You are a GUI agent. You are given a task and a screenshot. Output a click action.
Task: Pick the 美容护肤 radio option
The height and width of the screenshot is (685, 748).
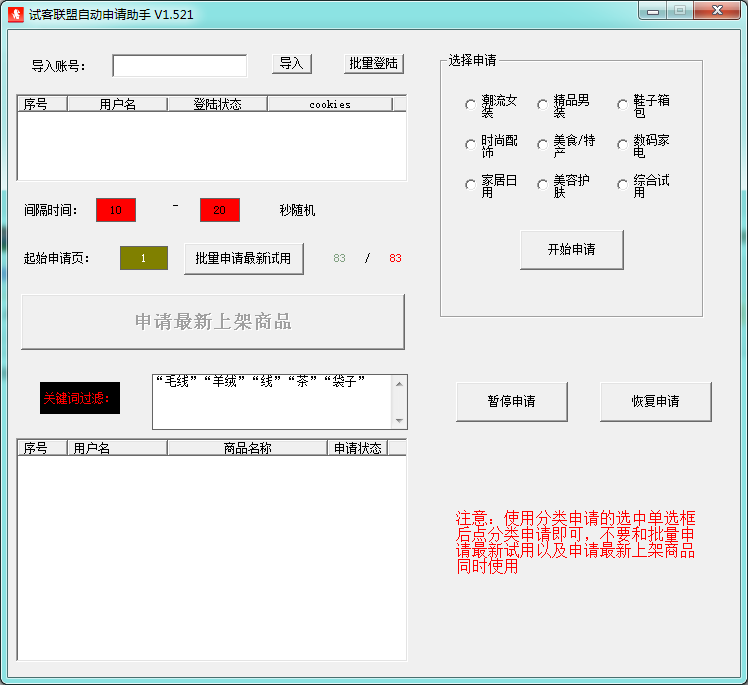click(x=542, y=185)
